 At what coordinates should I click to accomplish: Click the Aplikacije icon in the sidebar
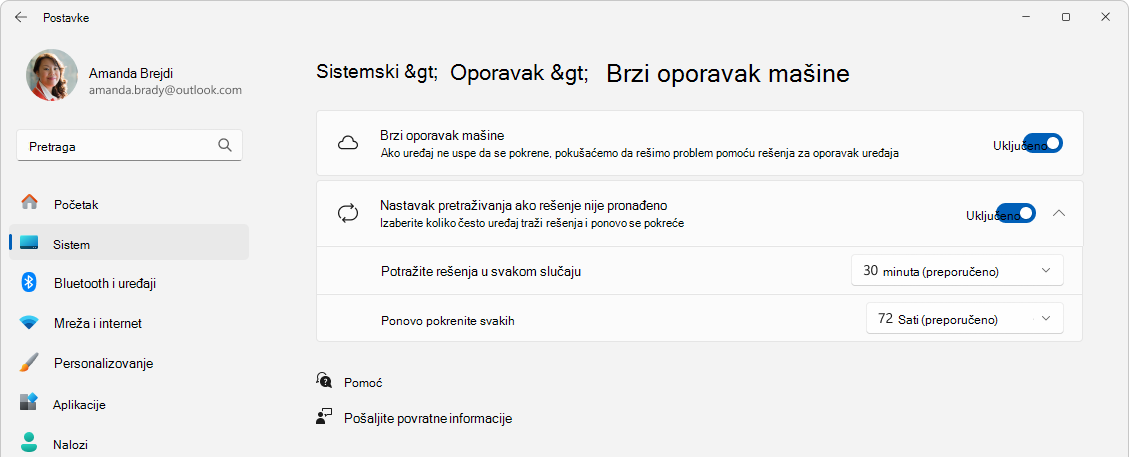(x=29, y=402)
